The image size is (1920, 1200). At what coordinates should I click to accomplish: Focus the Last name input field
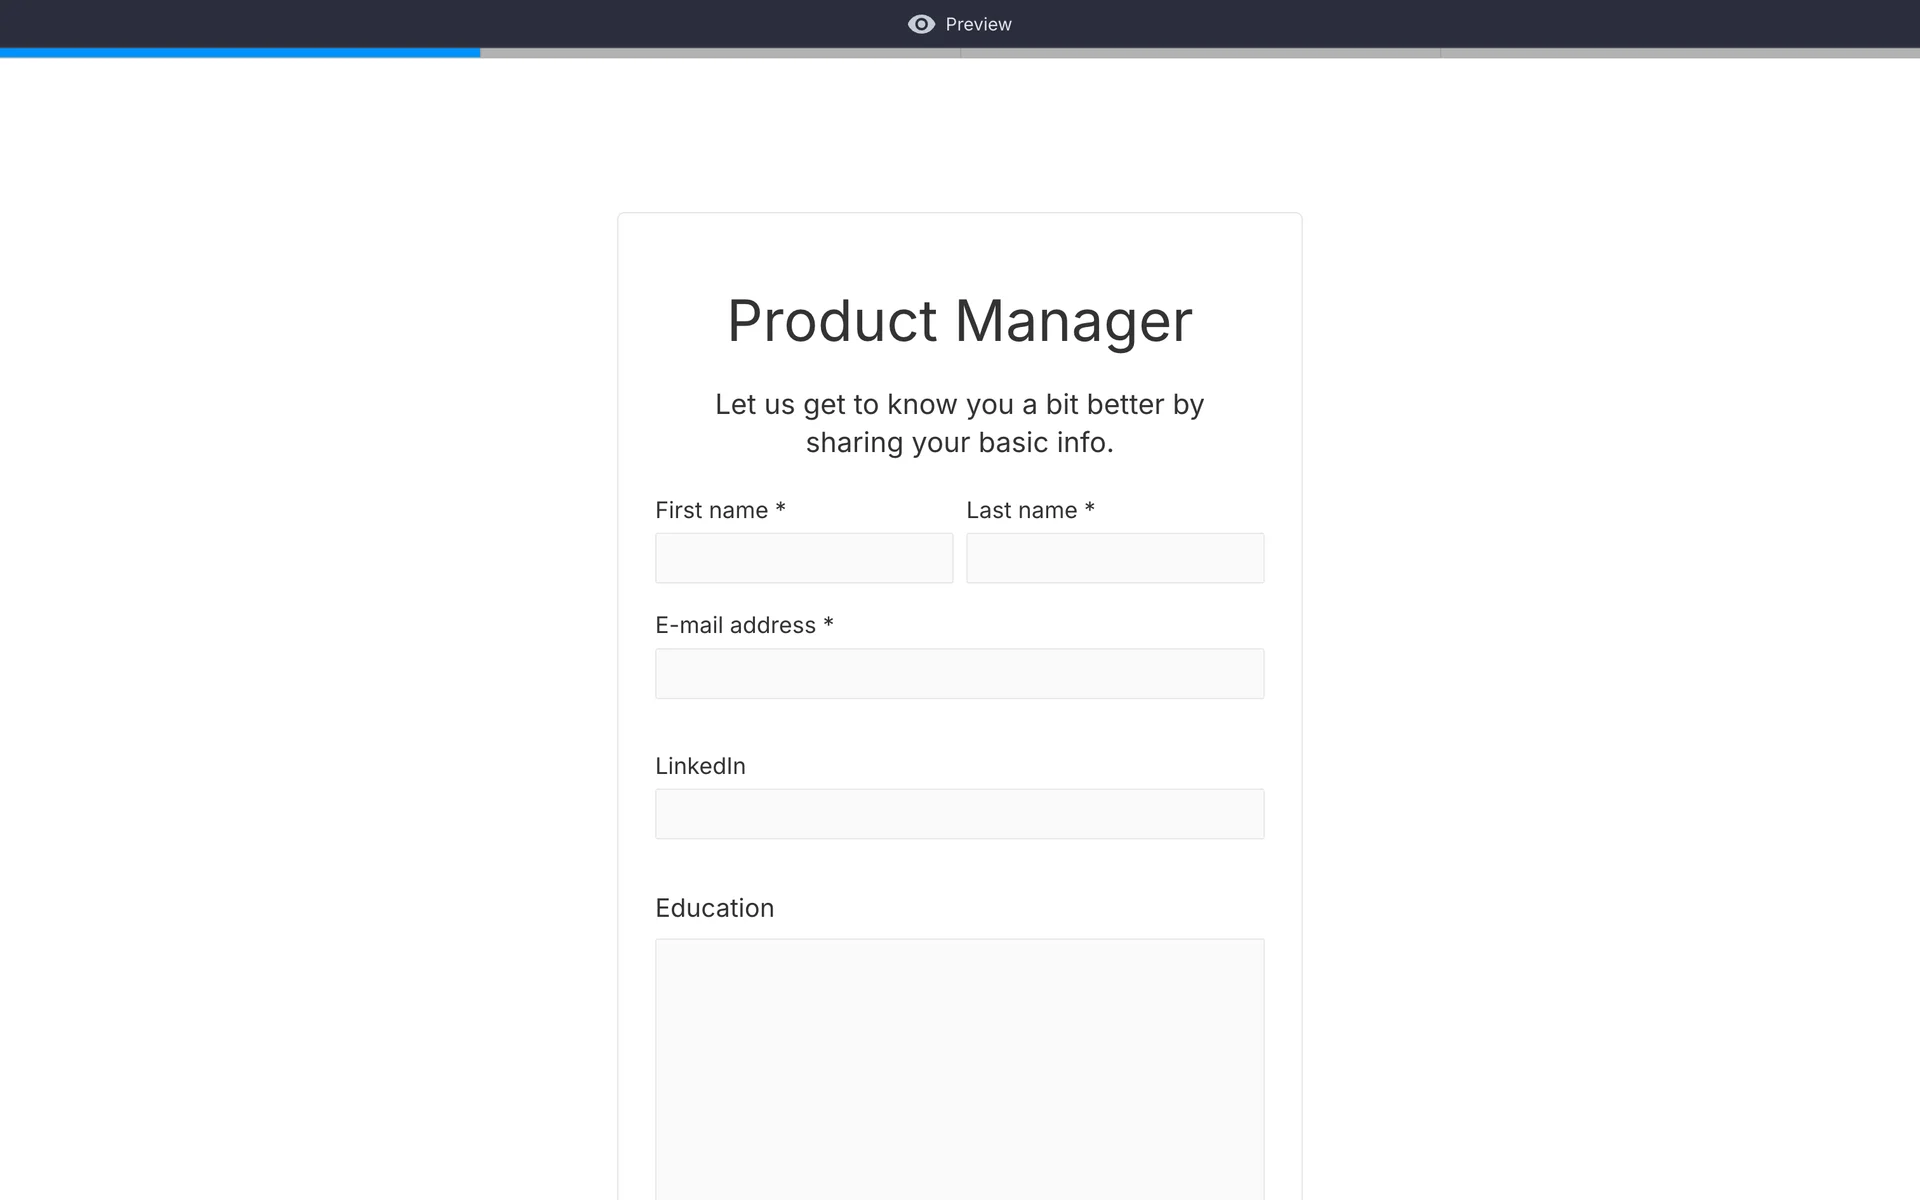pyautogui.click(x=1115, y=558)
